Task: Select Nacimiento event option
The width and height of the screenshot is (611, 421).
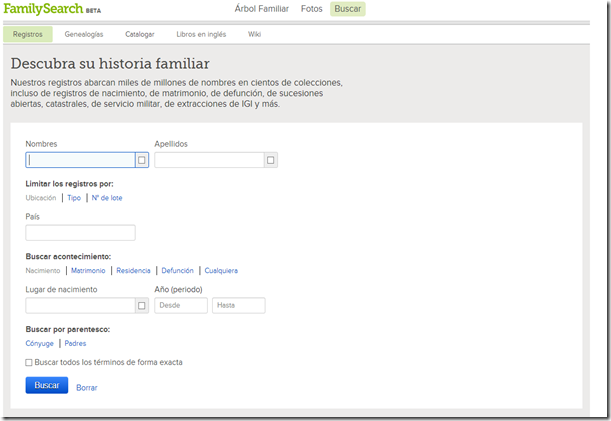Action: (43, 271)
